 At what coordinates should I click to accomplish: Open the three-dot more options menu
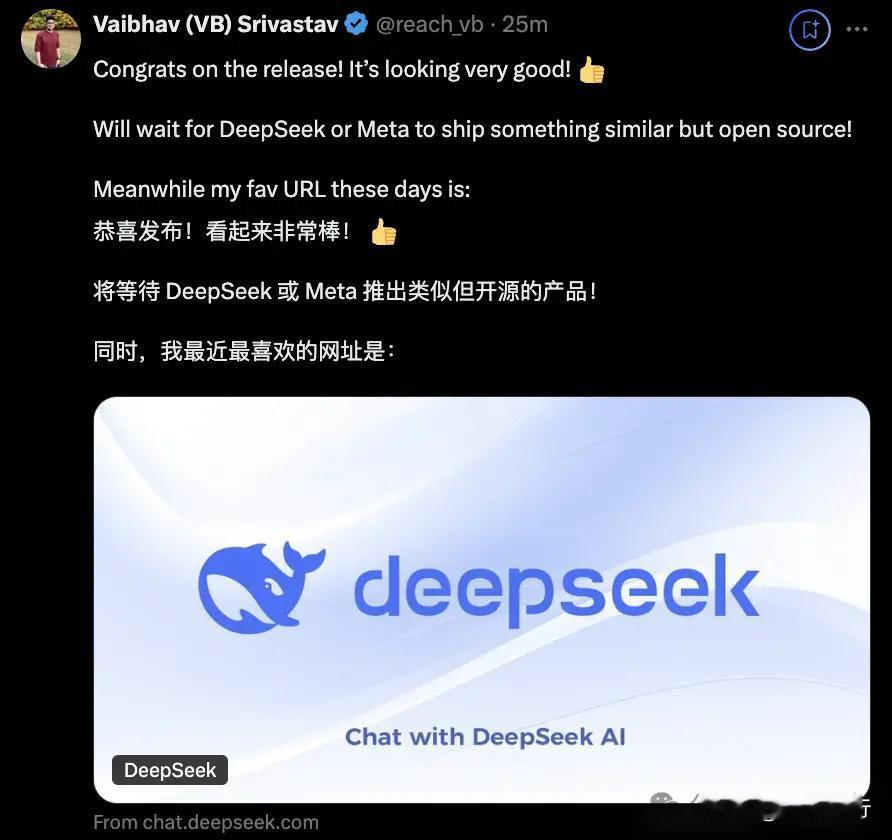857,29
